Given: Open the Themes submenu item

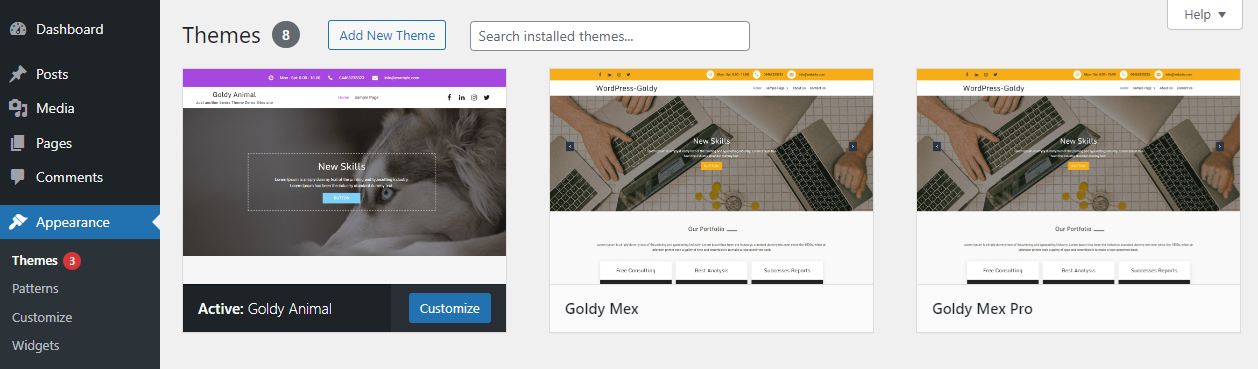Looking at the screenshot, I should click(35, 261).
